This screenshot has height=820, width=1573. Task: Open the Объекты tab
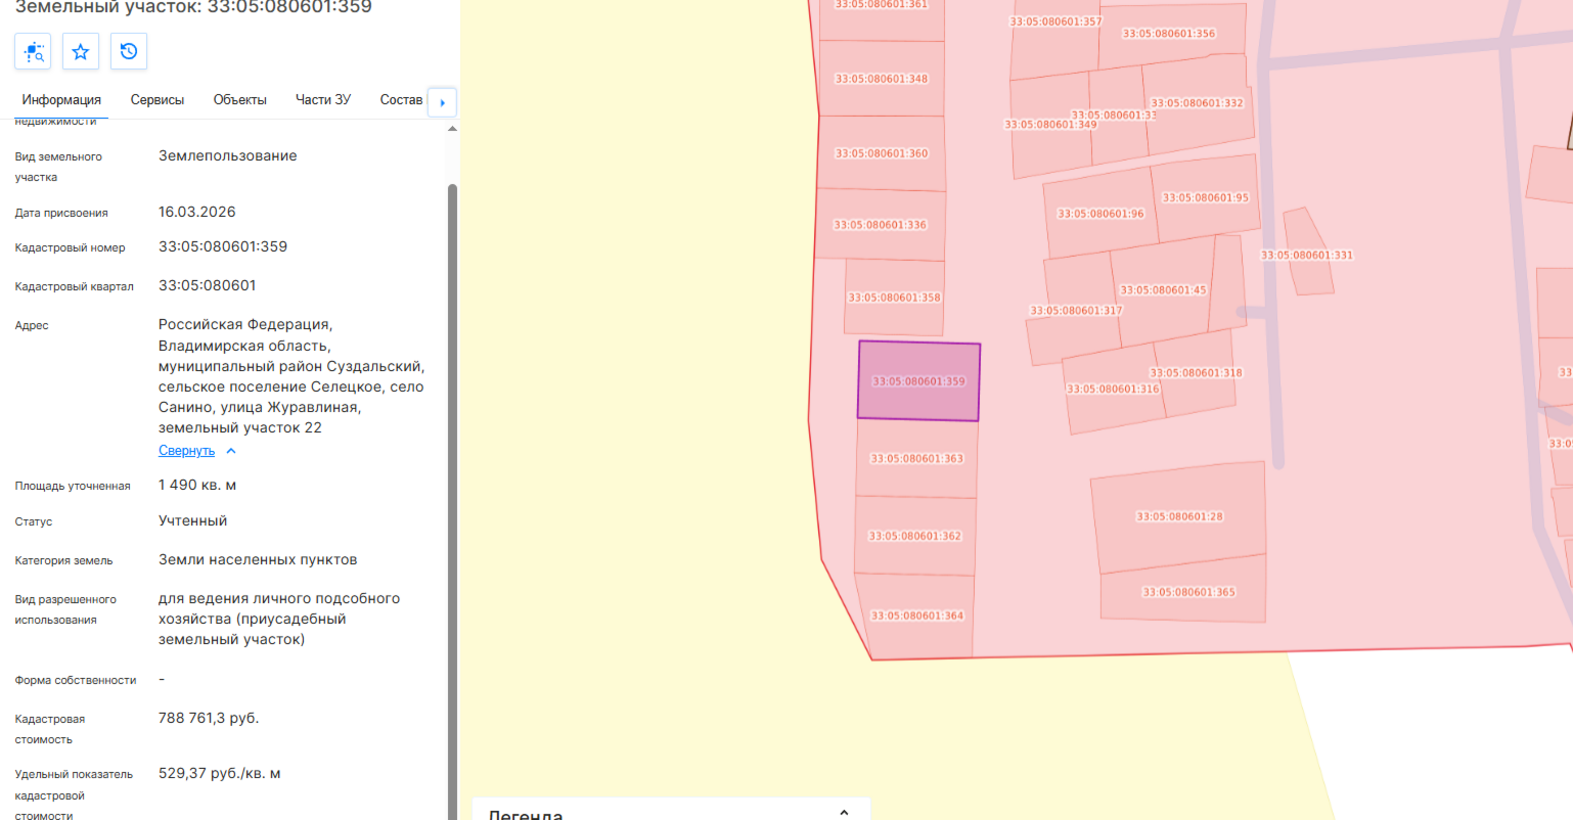click(x=240, y=100)
